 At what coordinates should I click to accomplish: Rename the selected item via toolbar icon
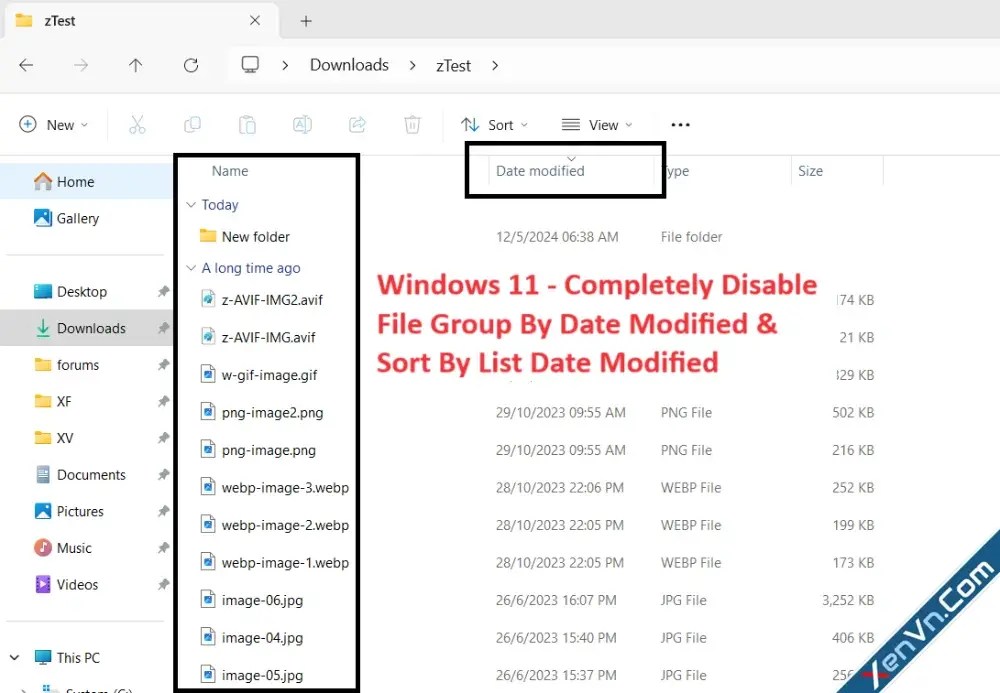click(302, 124)
